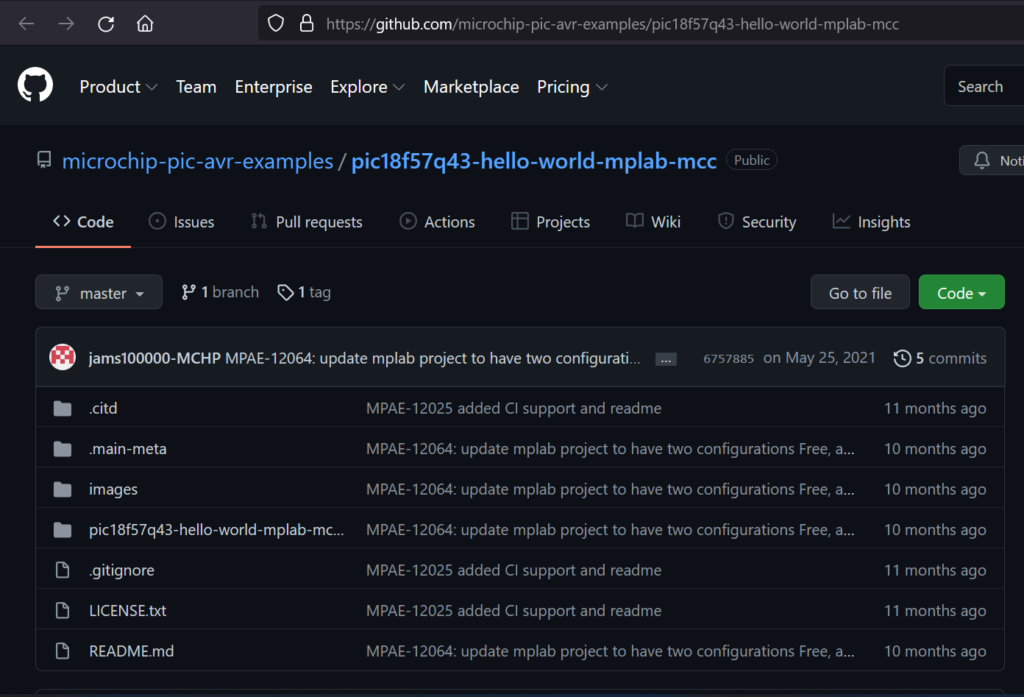1024x697 pixels.
Task: Open the .citd folder
Action: click(103, 408)
